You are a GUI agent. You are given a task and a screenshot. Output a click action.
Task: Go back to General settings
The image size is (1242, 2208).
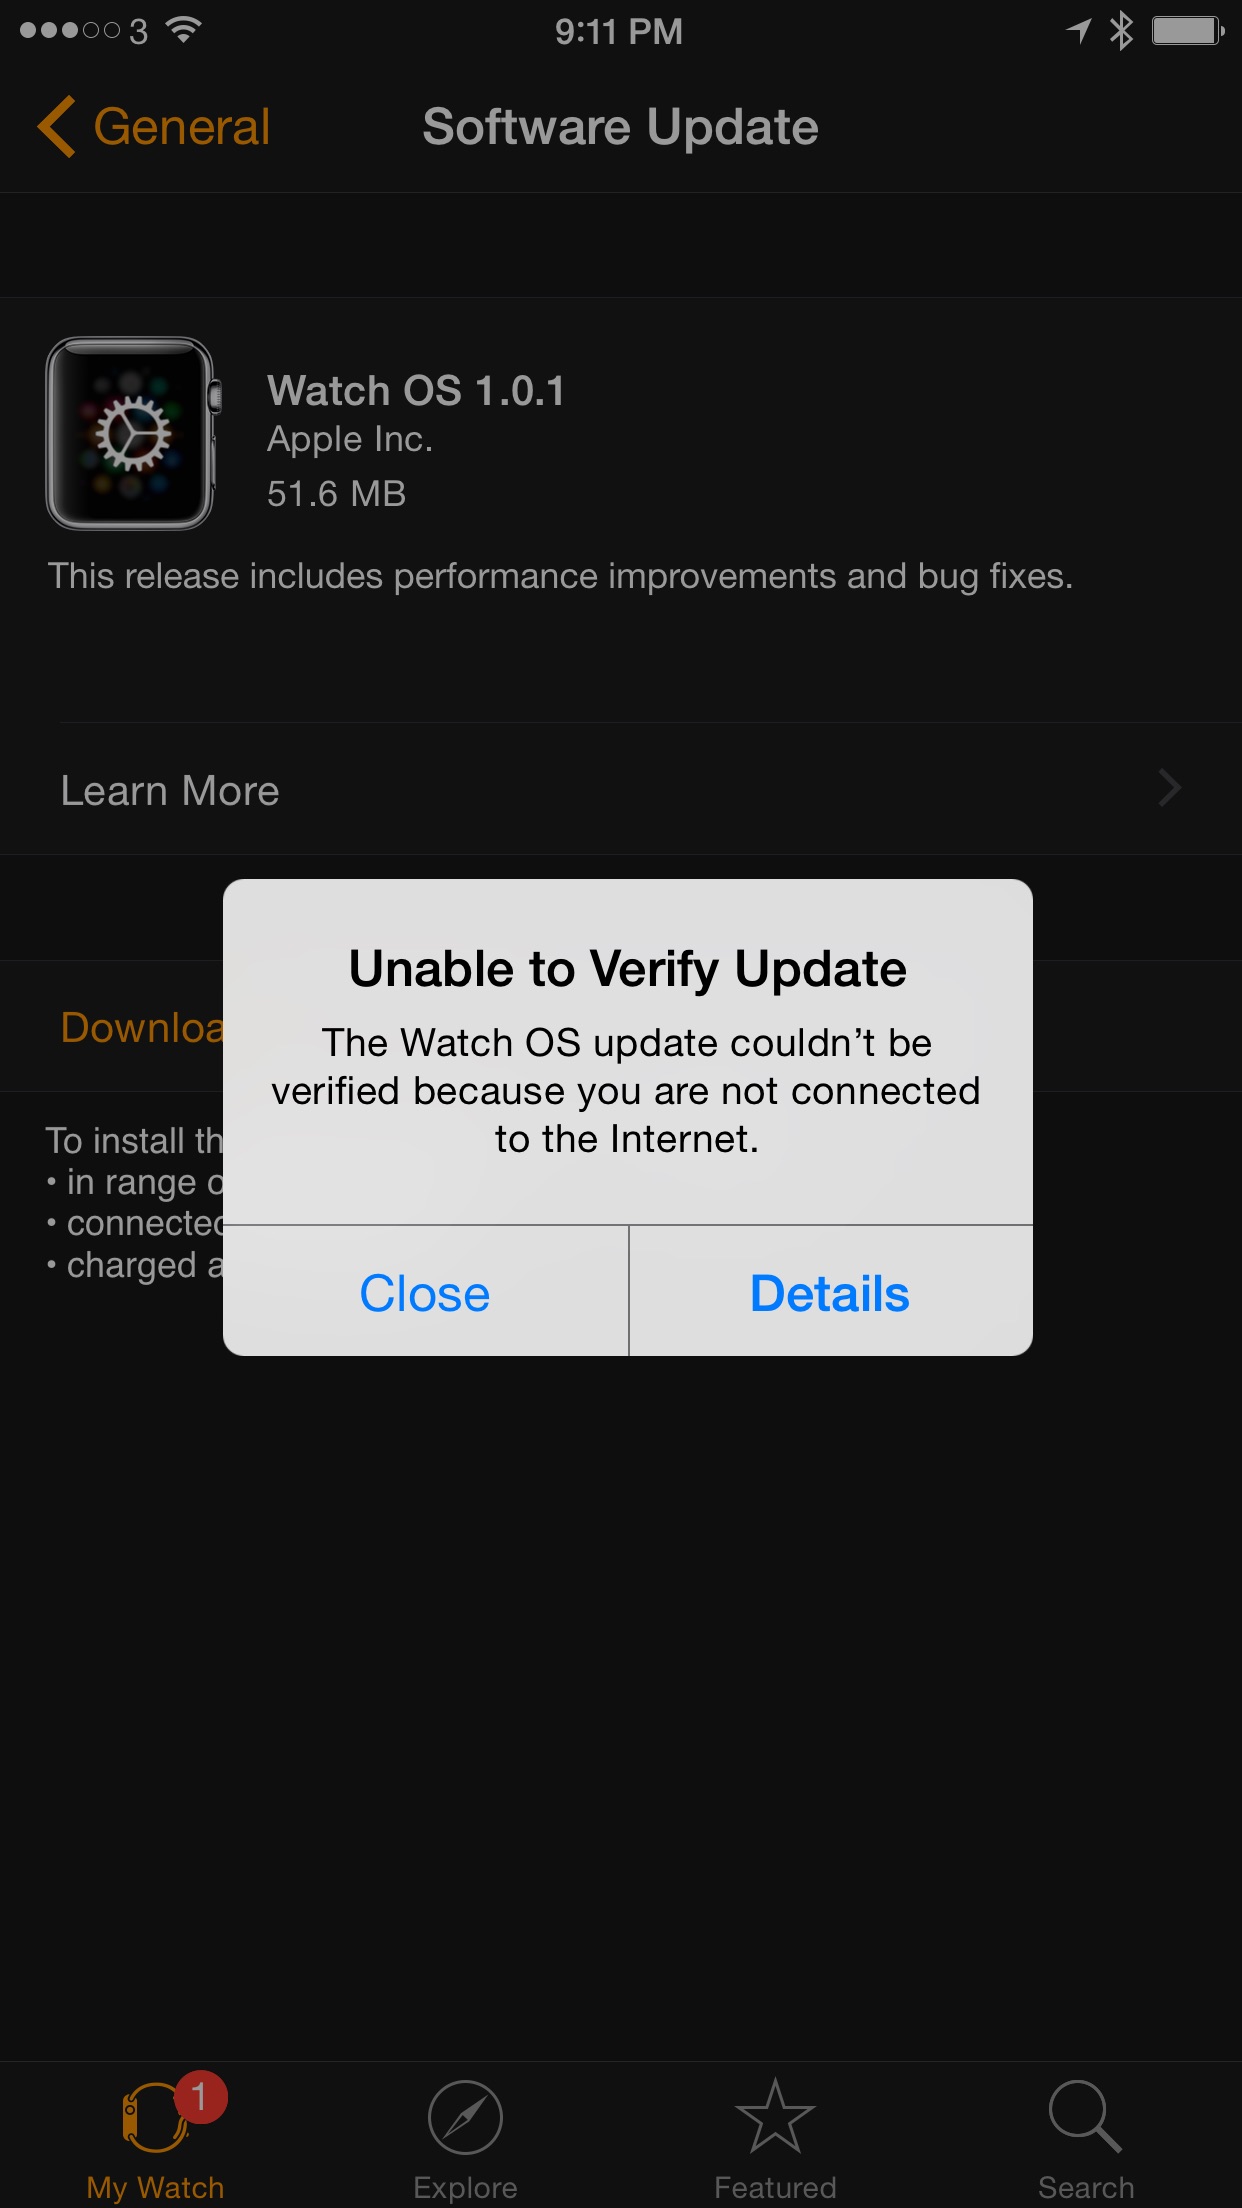[154, 127]
